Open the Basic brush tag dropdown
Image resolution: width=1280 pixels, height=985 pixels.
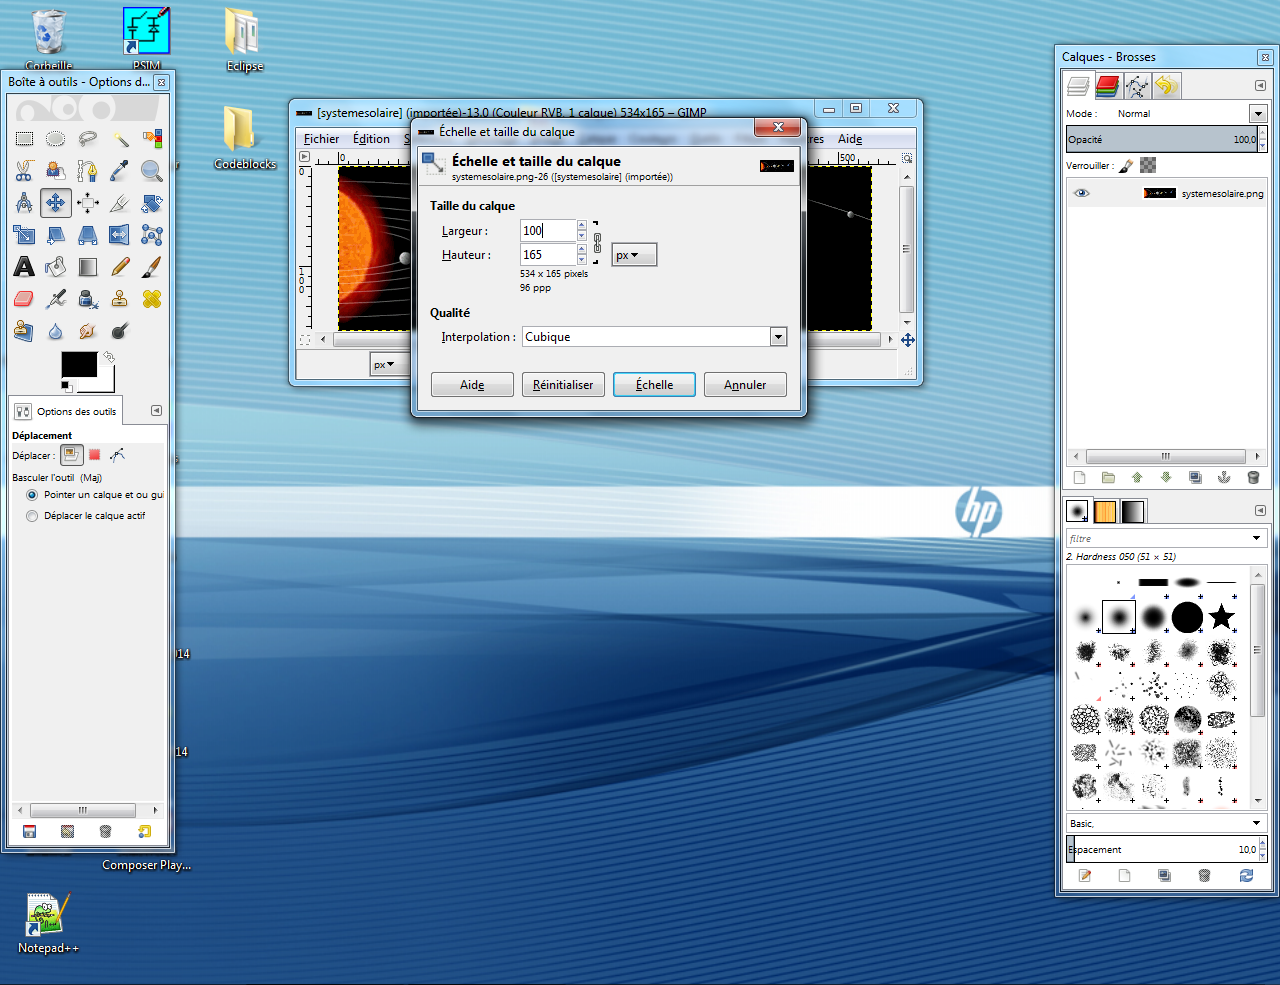click(x=1166, y=823)
